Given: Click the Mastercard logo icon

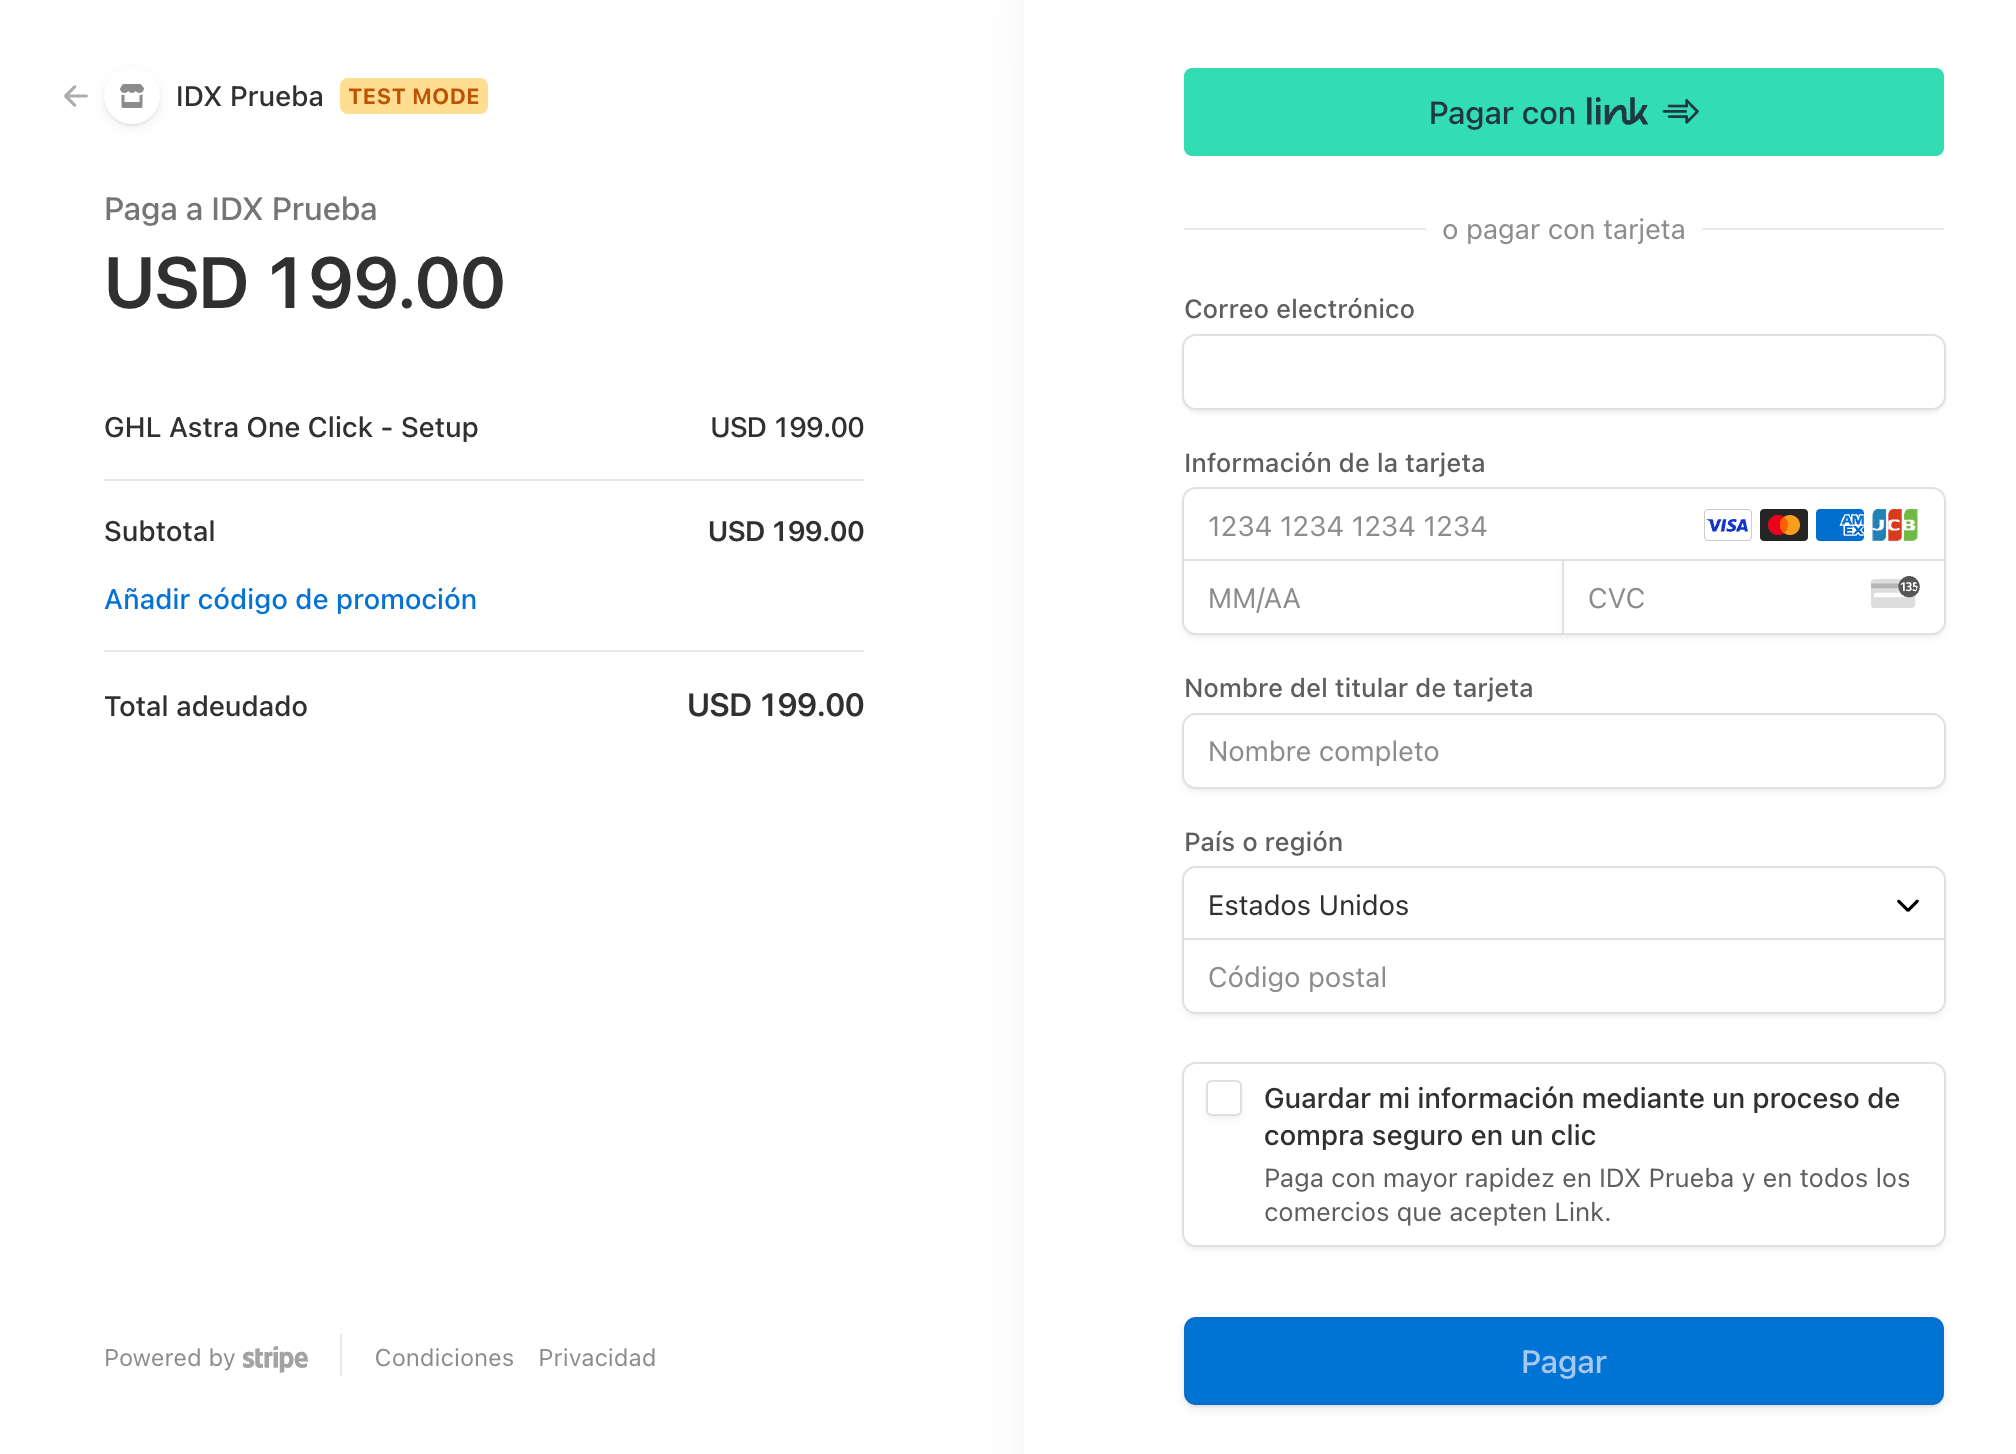Looking at the screenshot, I should point(1783,525).
